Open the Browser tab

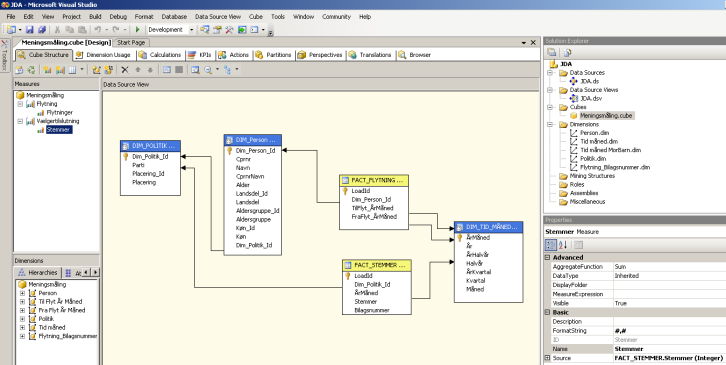coord(415,55)
